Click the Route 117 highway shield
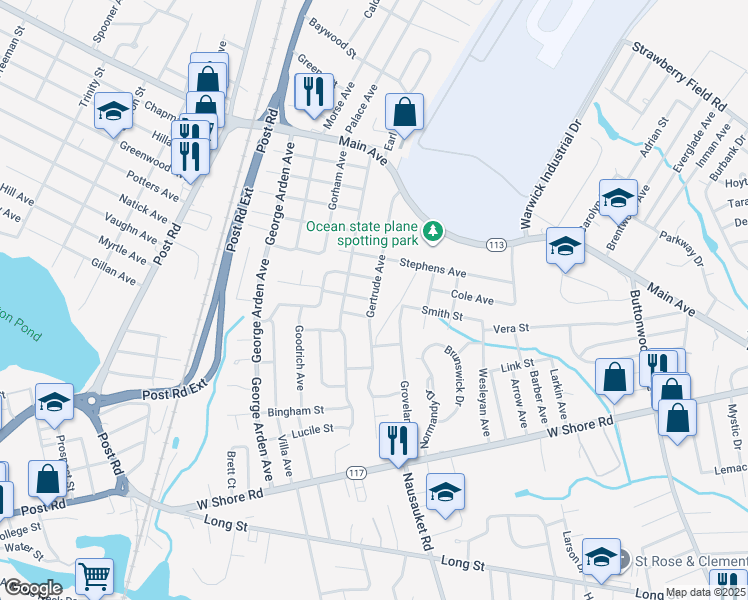Image resolution: width=748 pixels, height=600 pixels. (356, 473)
